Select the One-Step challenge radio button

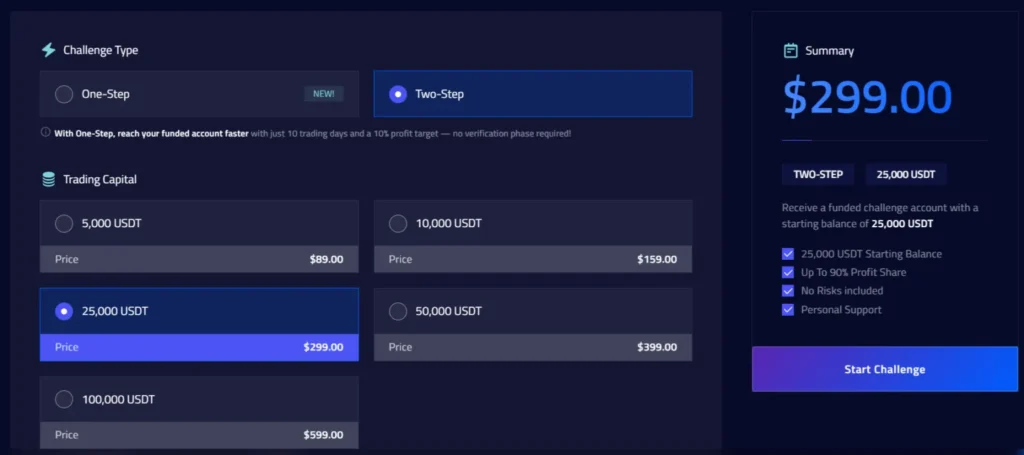pos(64,94)
